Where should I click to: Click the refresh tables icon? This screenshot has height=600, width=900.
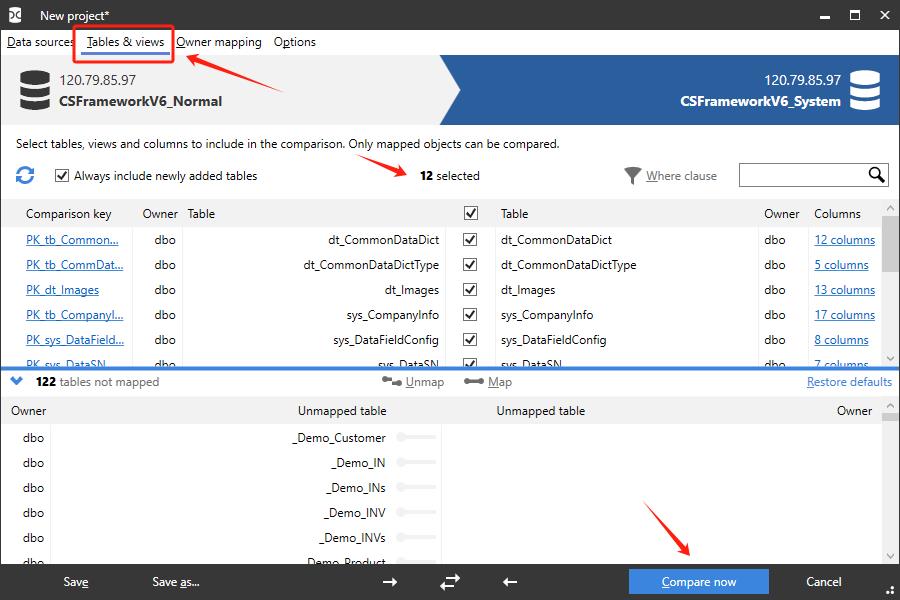coord(25,176)
